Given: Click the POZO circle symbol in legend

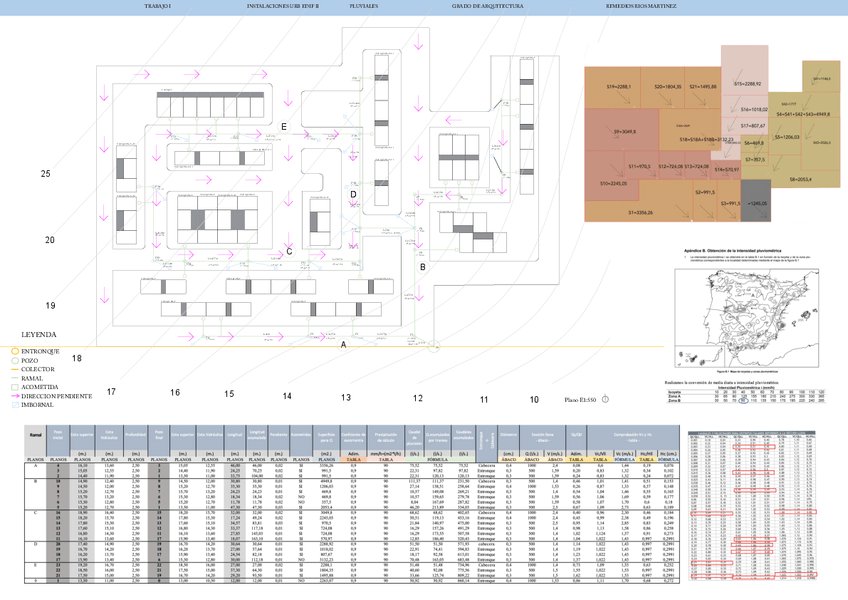Looking at the screenshot, I should click(14, 361).
